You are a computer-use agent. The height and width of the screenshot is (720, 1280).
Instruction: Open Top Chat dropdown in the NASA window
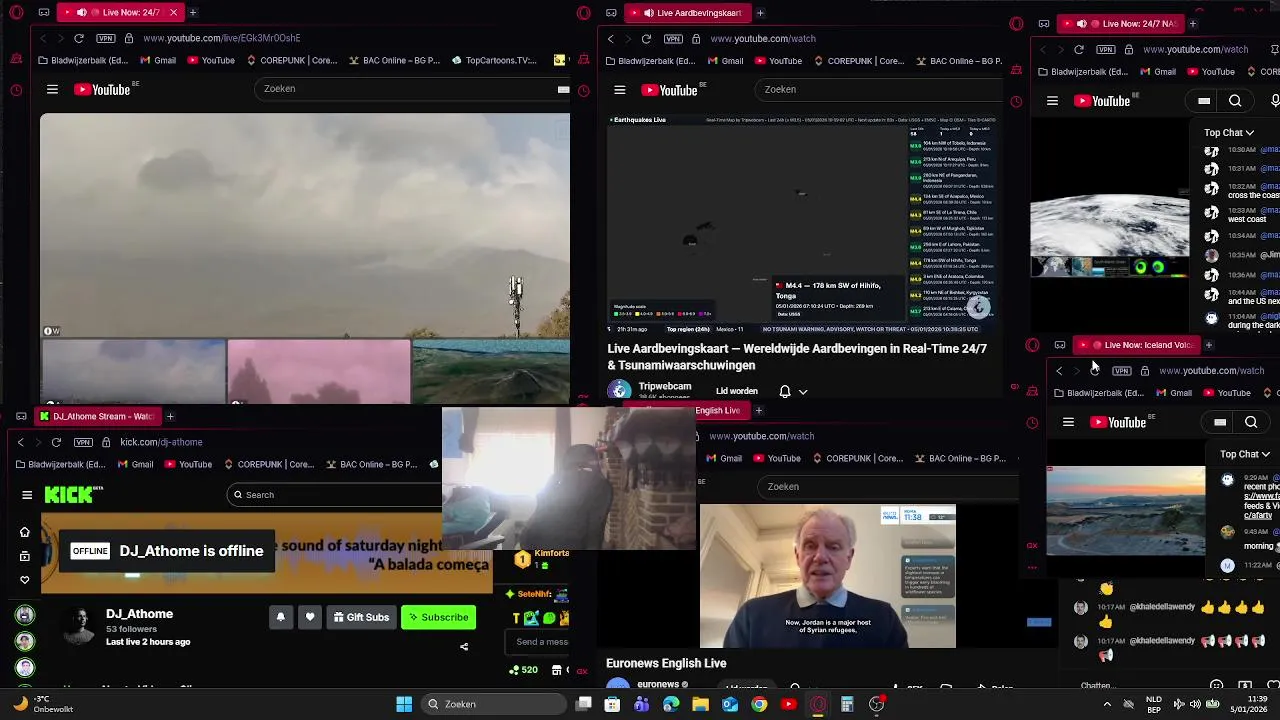tap(1229, 132)
